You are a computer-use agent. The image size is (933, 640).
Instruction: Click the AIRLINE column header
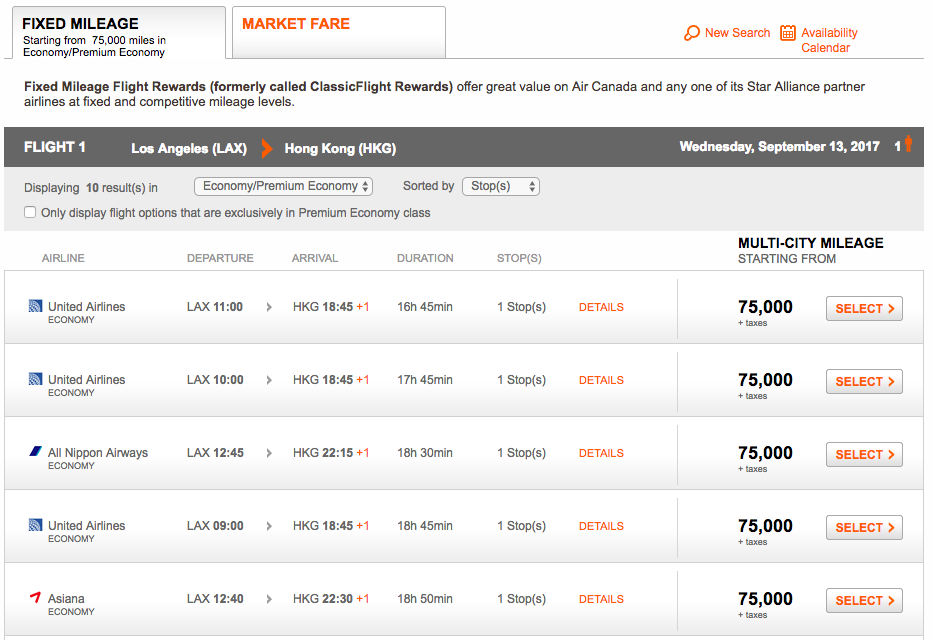63,258
